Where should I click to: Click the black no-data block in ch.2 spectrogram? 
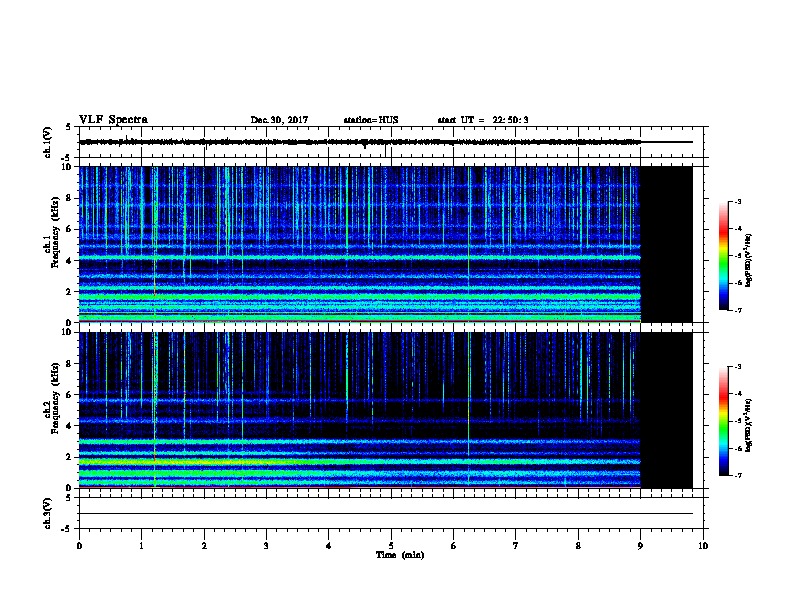(x=667, y=410)
